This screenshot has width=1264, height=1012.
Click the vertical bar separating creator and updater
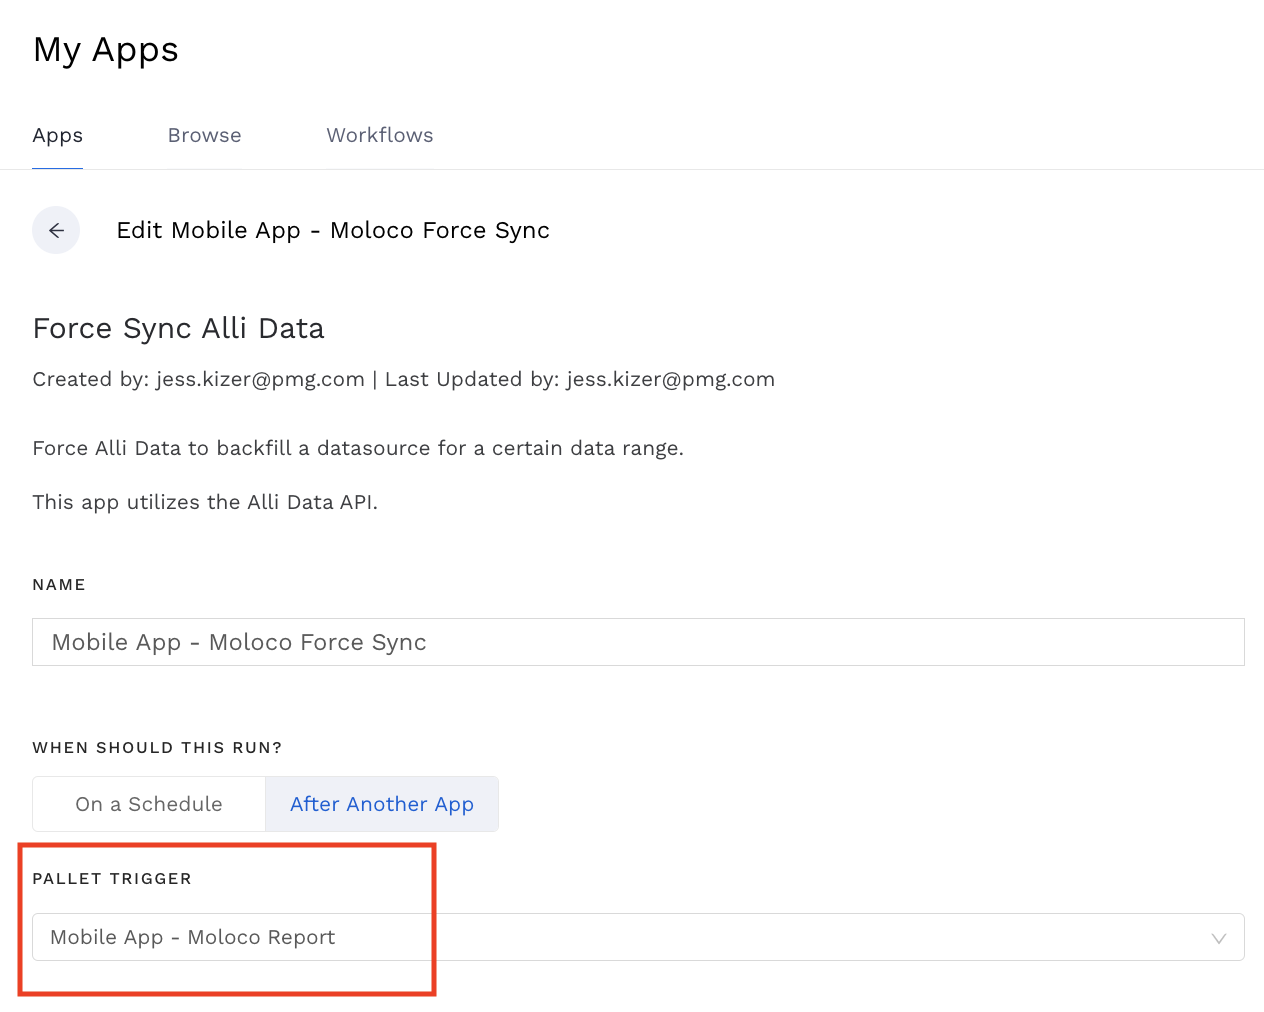click(x=375, y=379)
